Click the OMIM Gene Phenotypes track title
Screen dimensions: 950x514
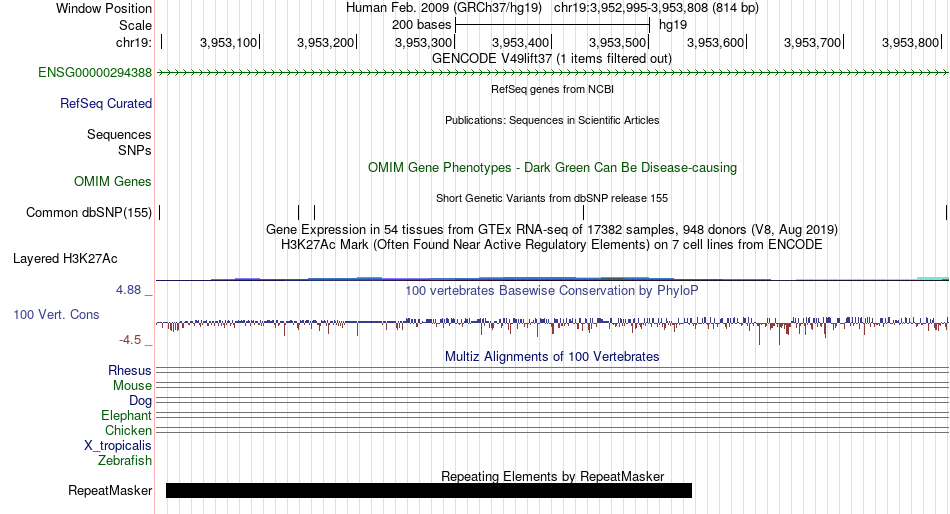tap(552, 168)
